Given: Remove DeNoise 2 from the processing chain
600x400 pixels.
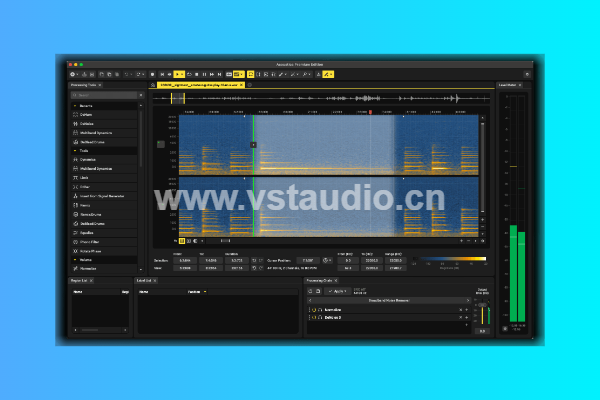Looking at the screenshot, I should [x=460, y=318].
